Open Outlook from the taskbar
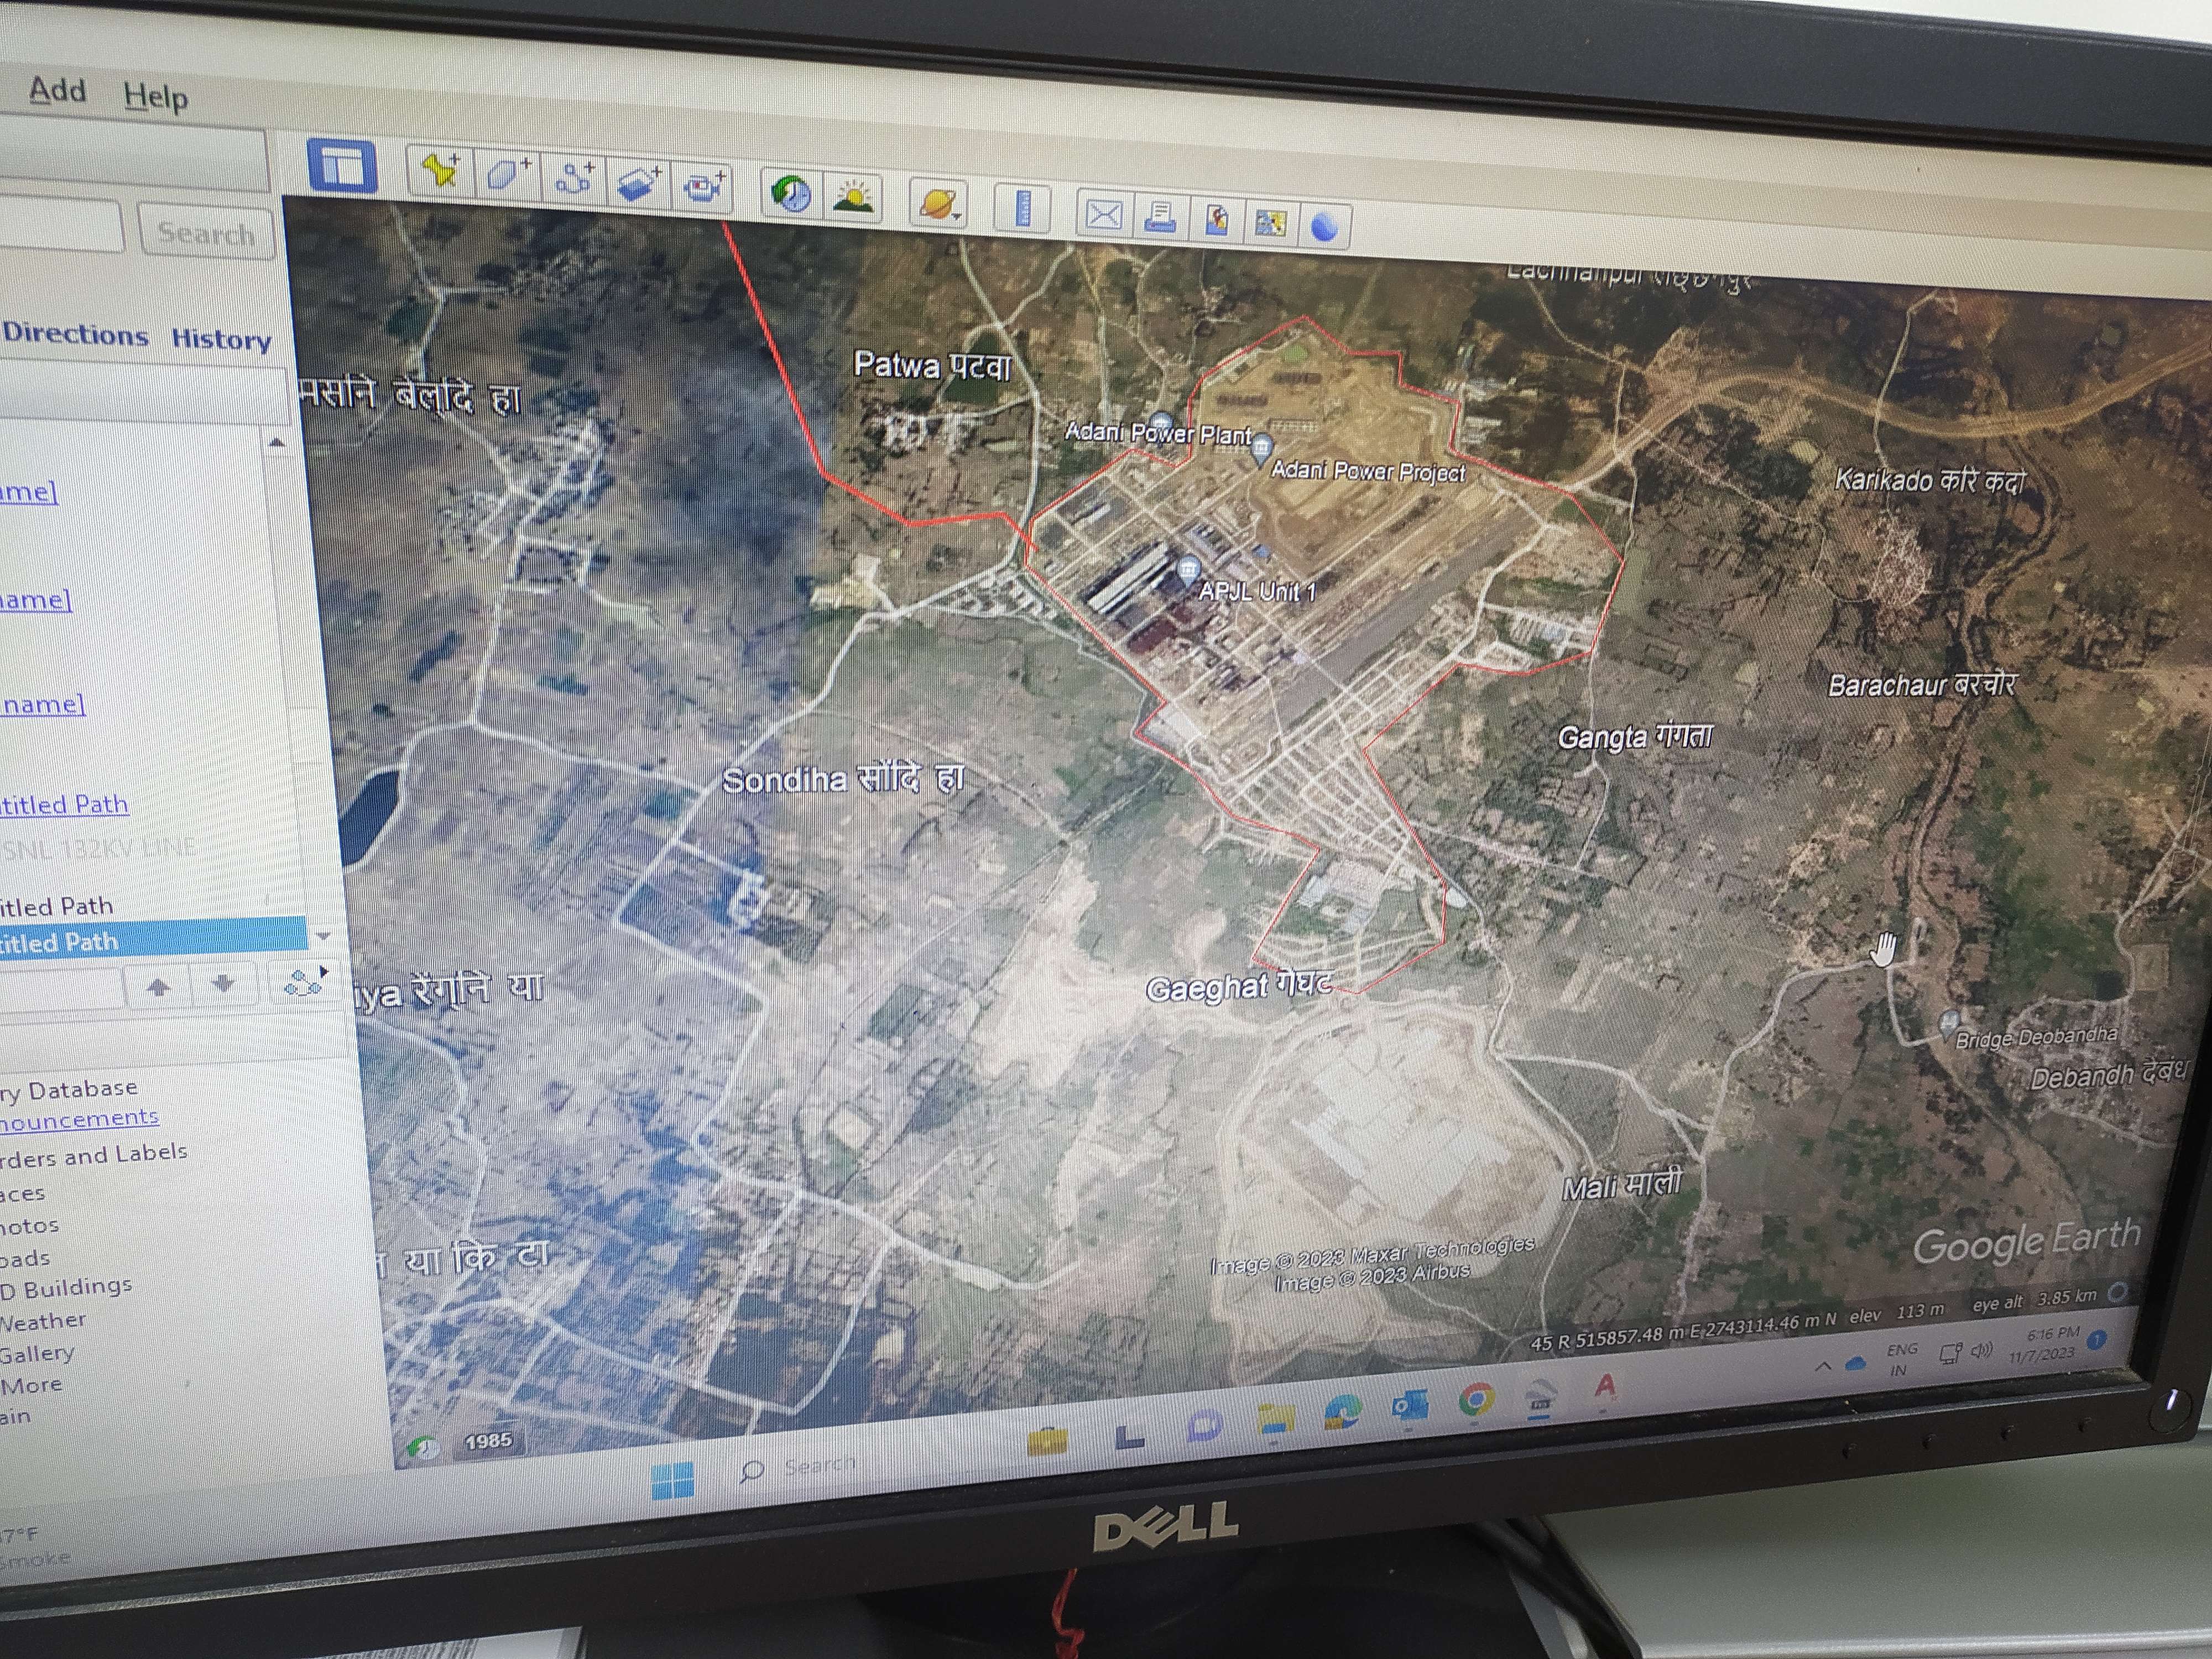Image resolution: width=2212 pixels, height=1659 pixels. tap(1409, 1406)
